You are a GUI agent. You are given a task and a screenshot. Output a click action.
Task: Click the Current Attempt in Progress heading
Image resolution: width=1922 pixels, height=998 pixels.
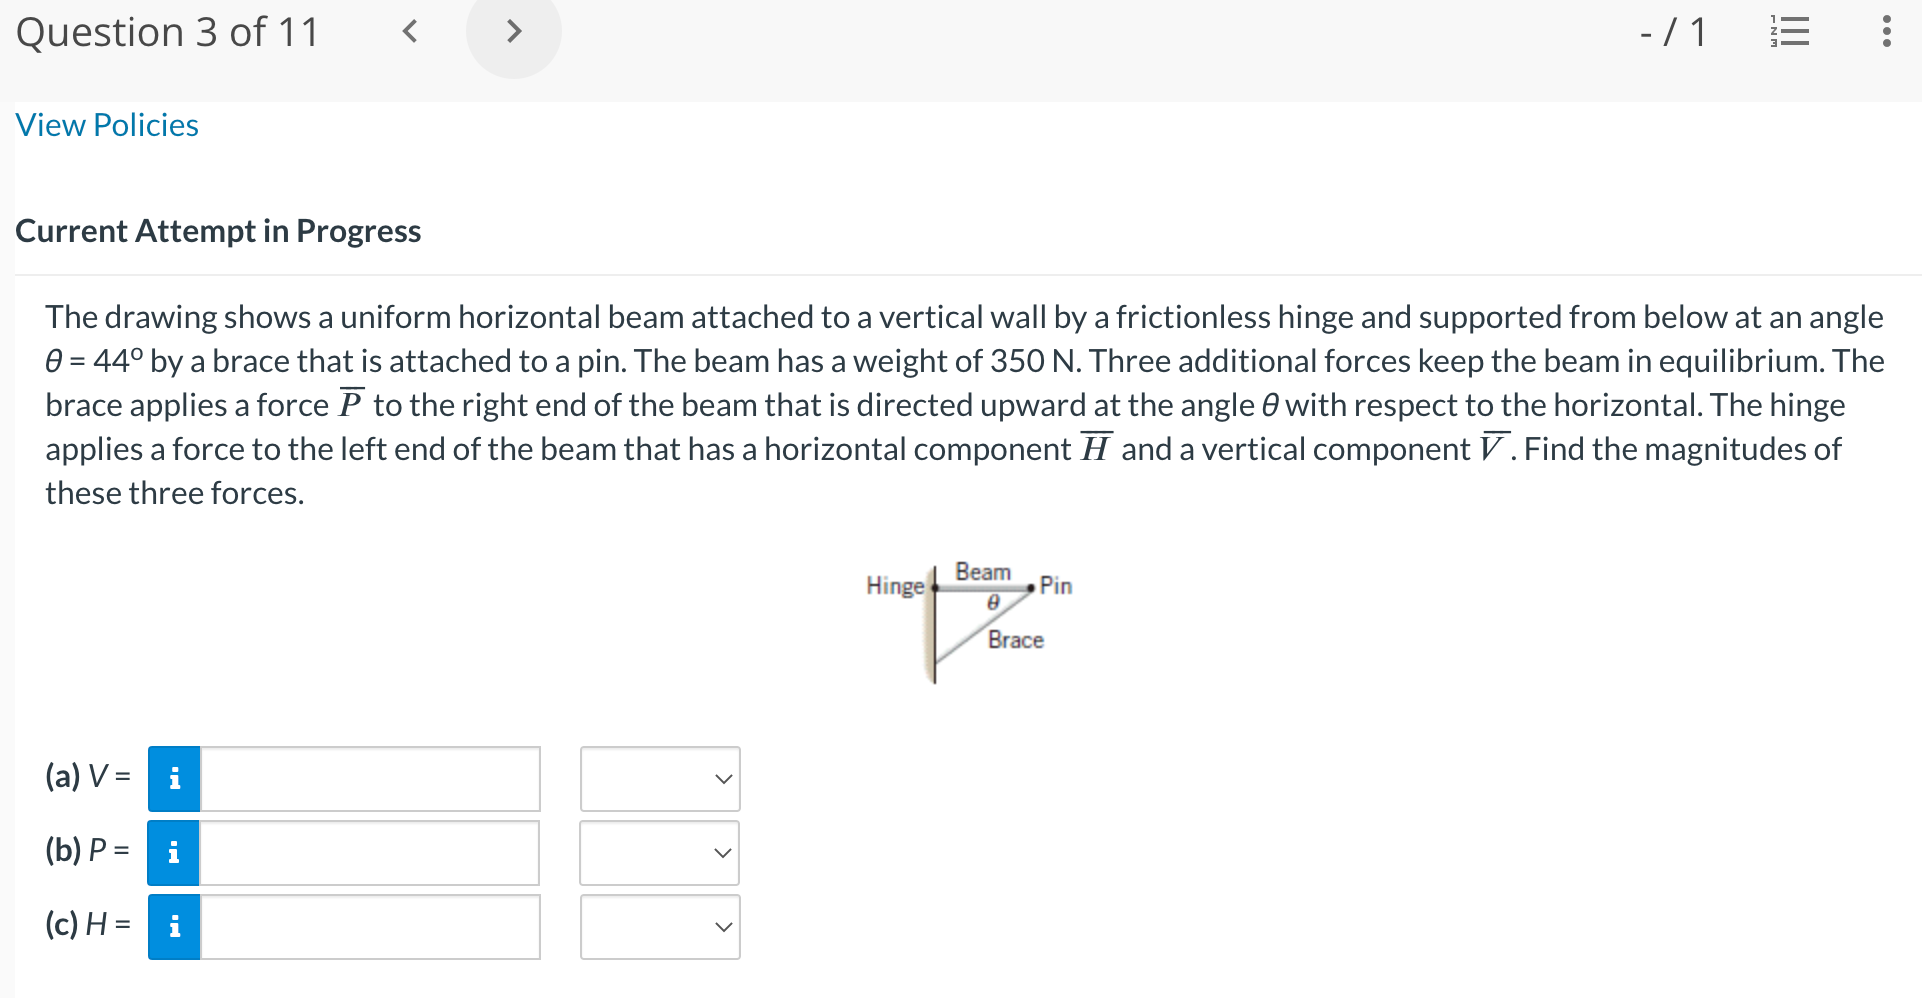point(218,231)
